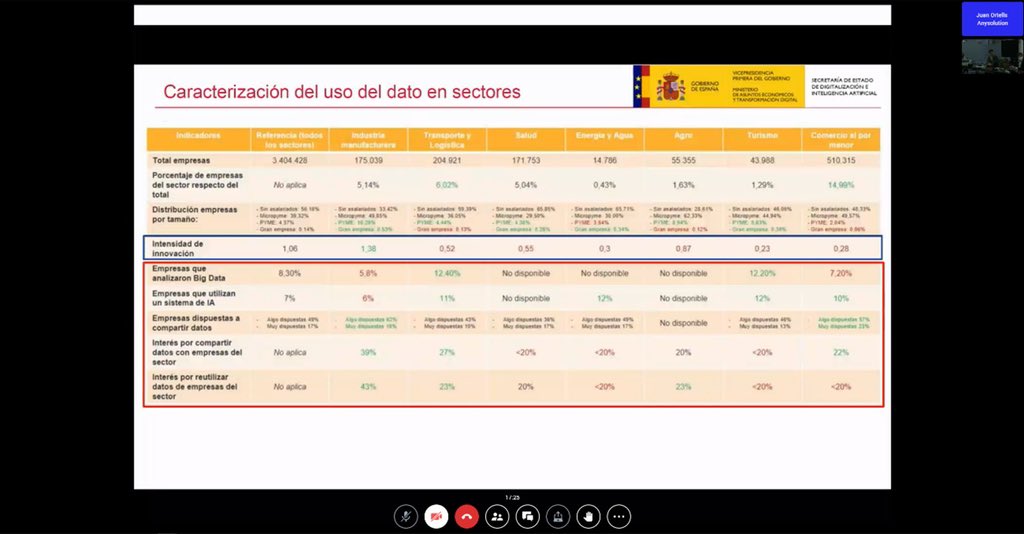Click the 'Salud' column header
1024x534 pixels.
tap(526, 136)
